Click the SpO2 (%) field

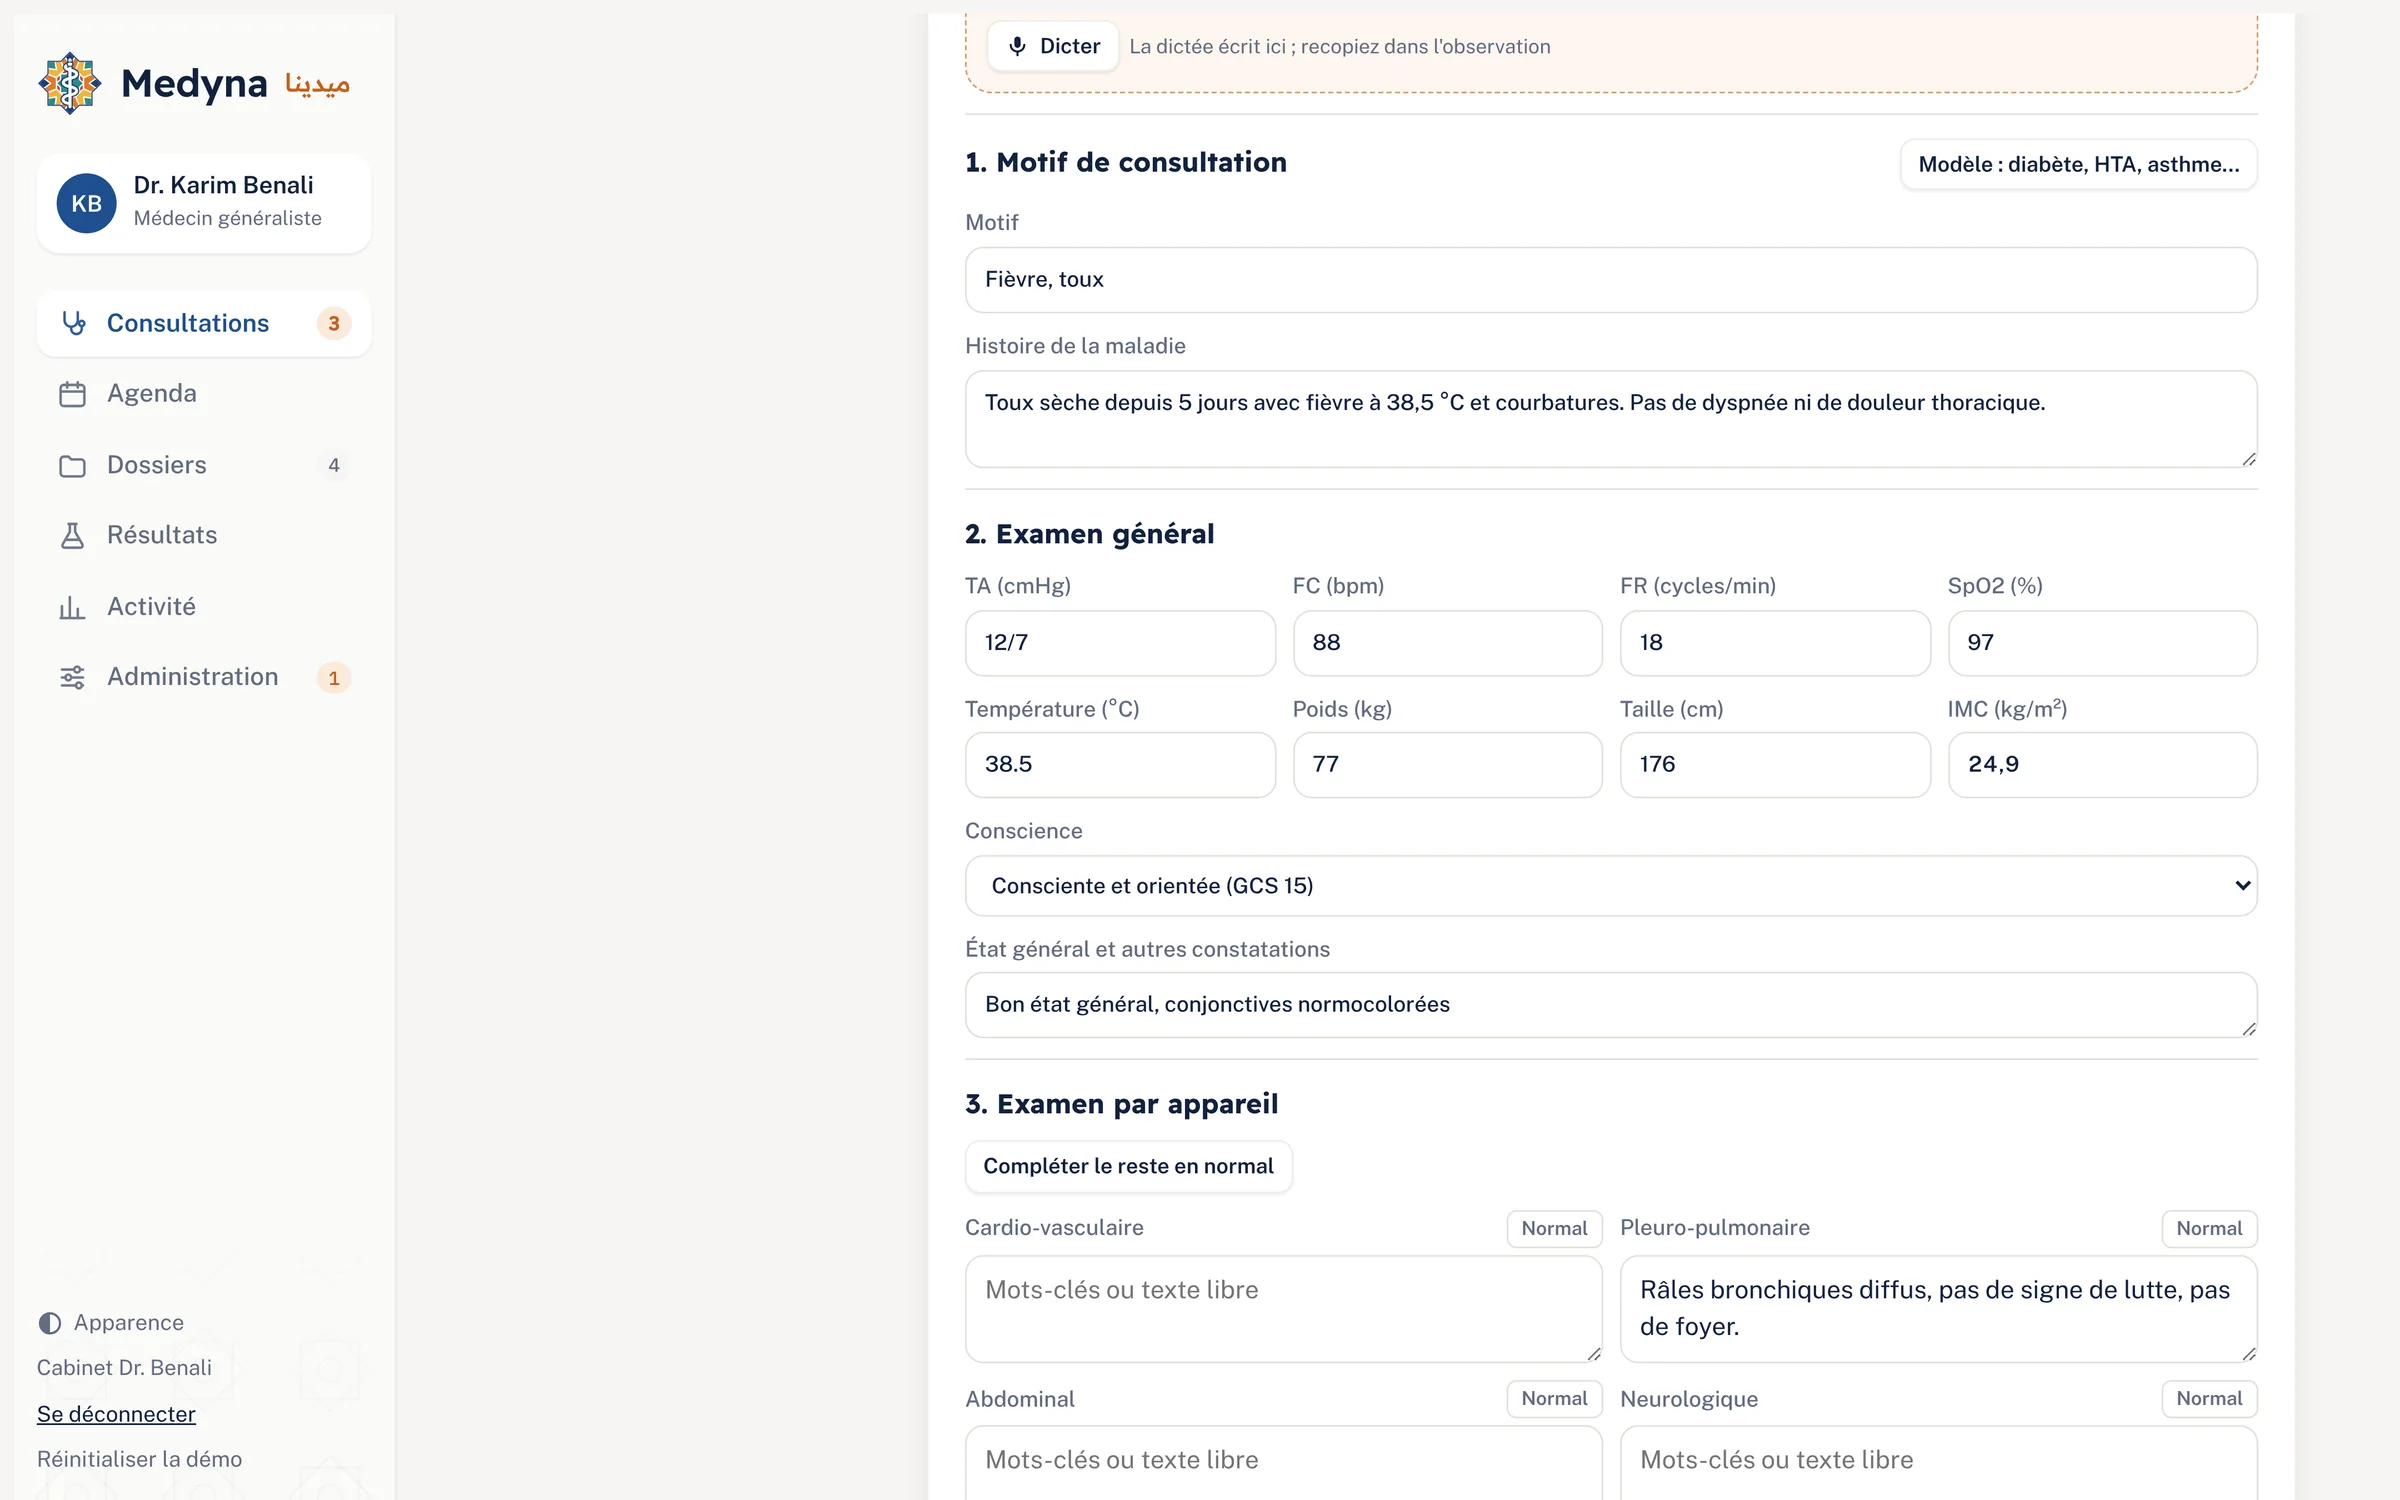click(x=2102, y=643)
